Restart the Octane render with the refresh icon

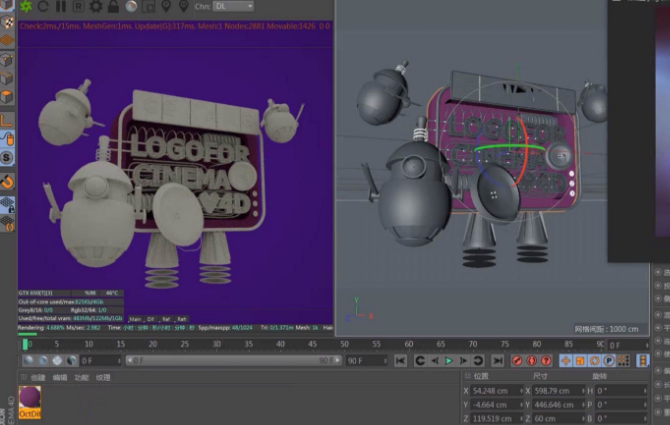pyautogui.click(x=44, y=6)
